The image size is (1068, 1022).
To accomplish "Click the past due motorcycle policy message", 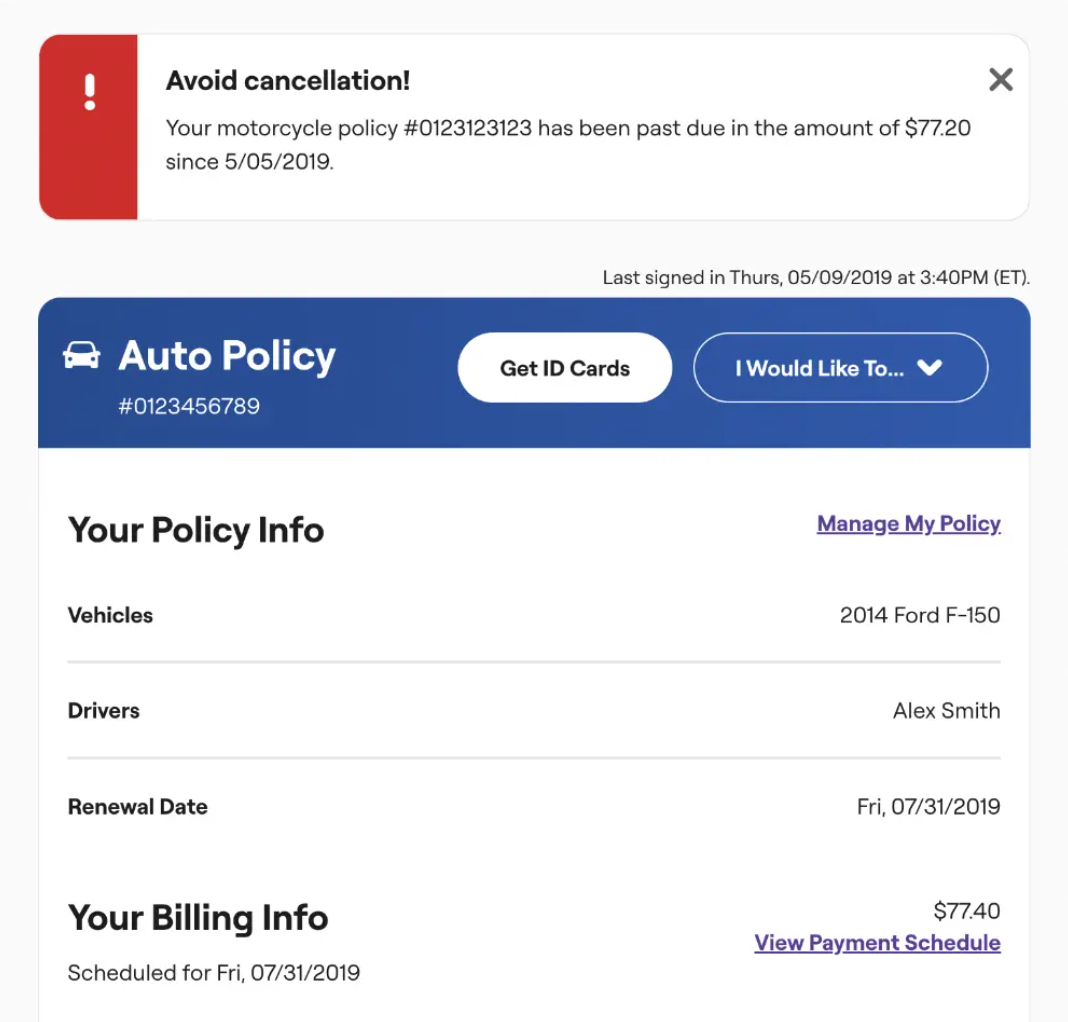I will click(567, 144).
